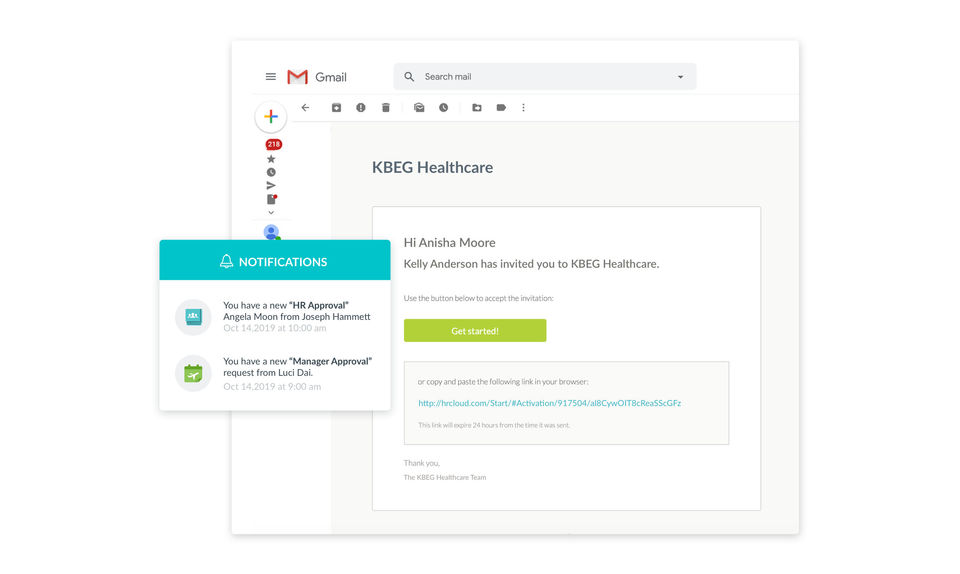Screen dimensions: 960x574
Task: Delete this email with trash icon
Action: pyautogui.click(x=386, y=108)
